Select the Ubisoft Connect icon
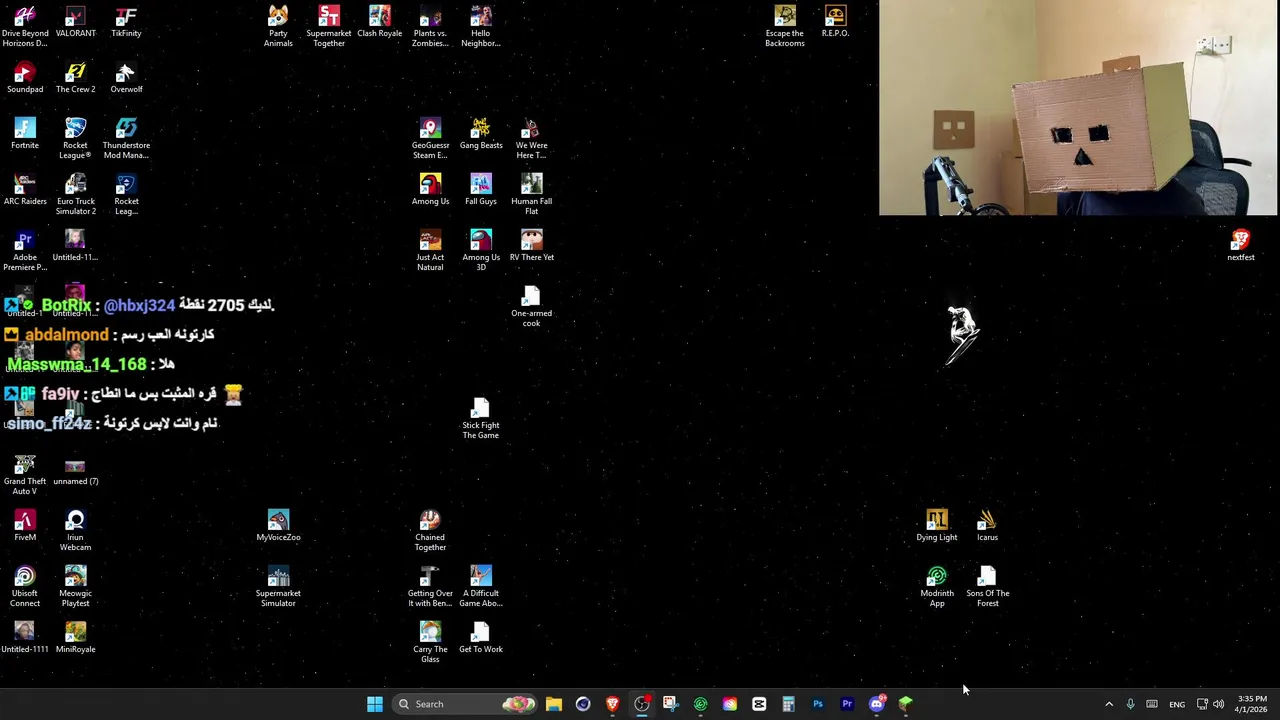Viewport: 1280px width, 720px height. point(25,587)
